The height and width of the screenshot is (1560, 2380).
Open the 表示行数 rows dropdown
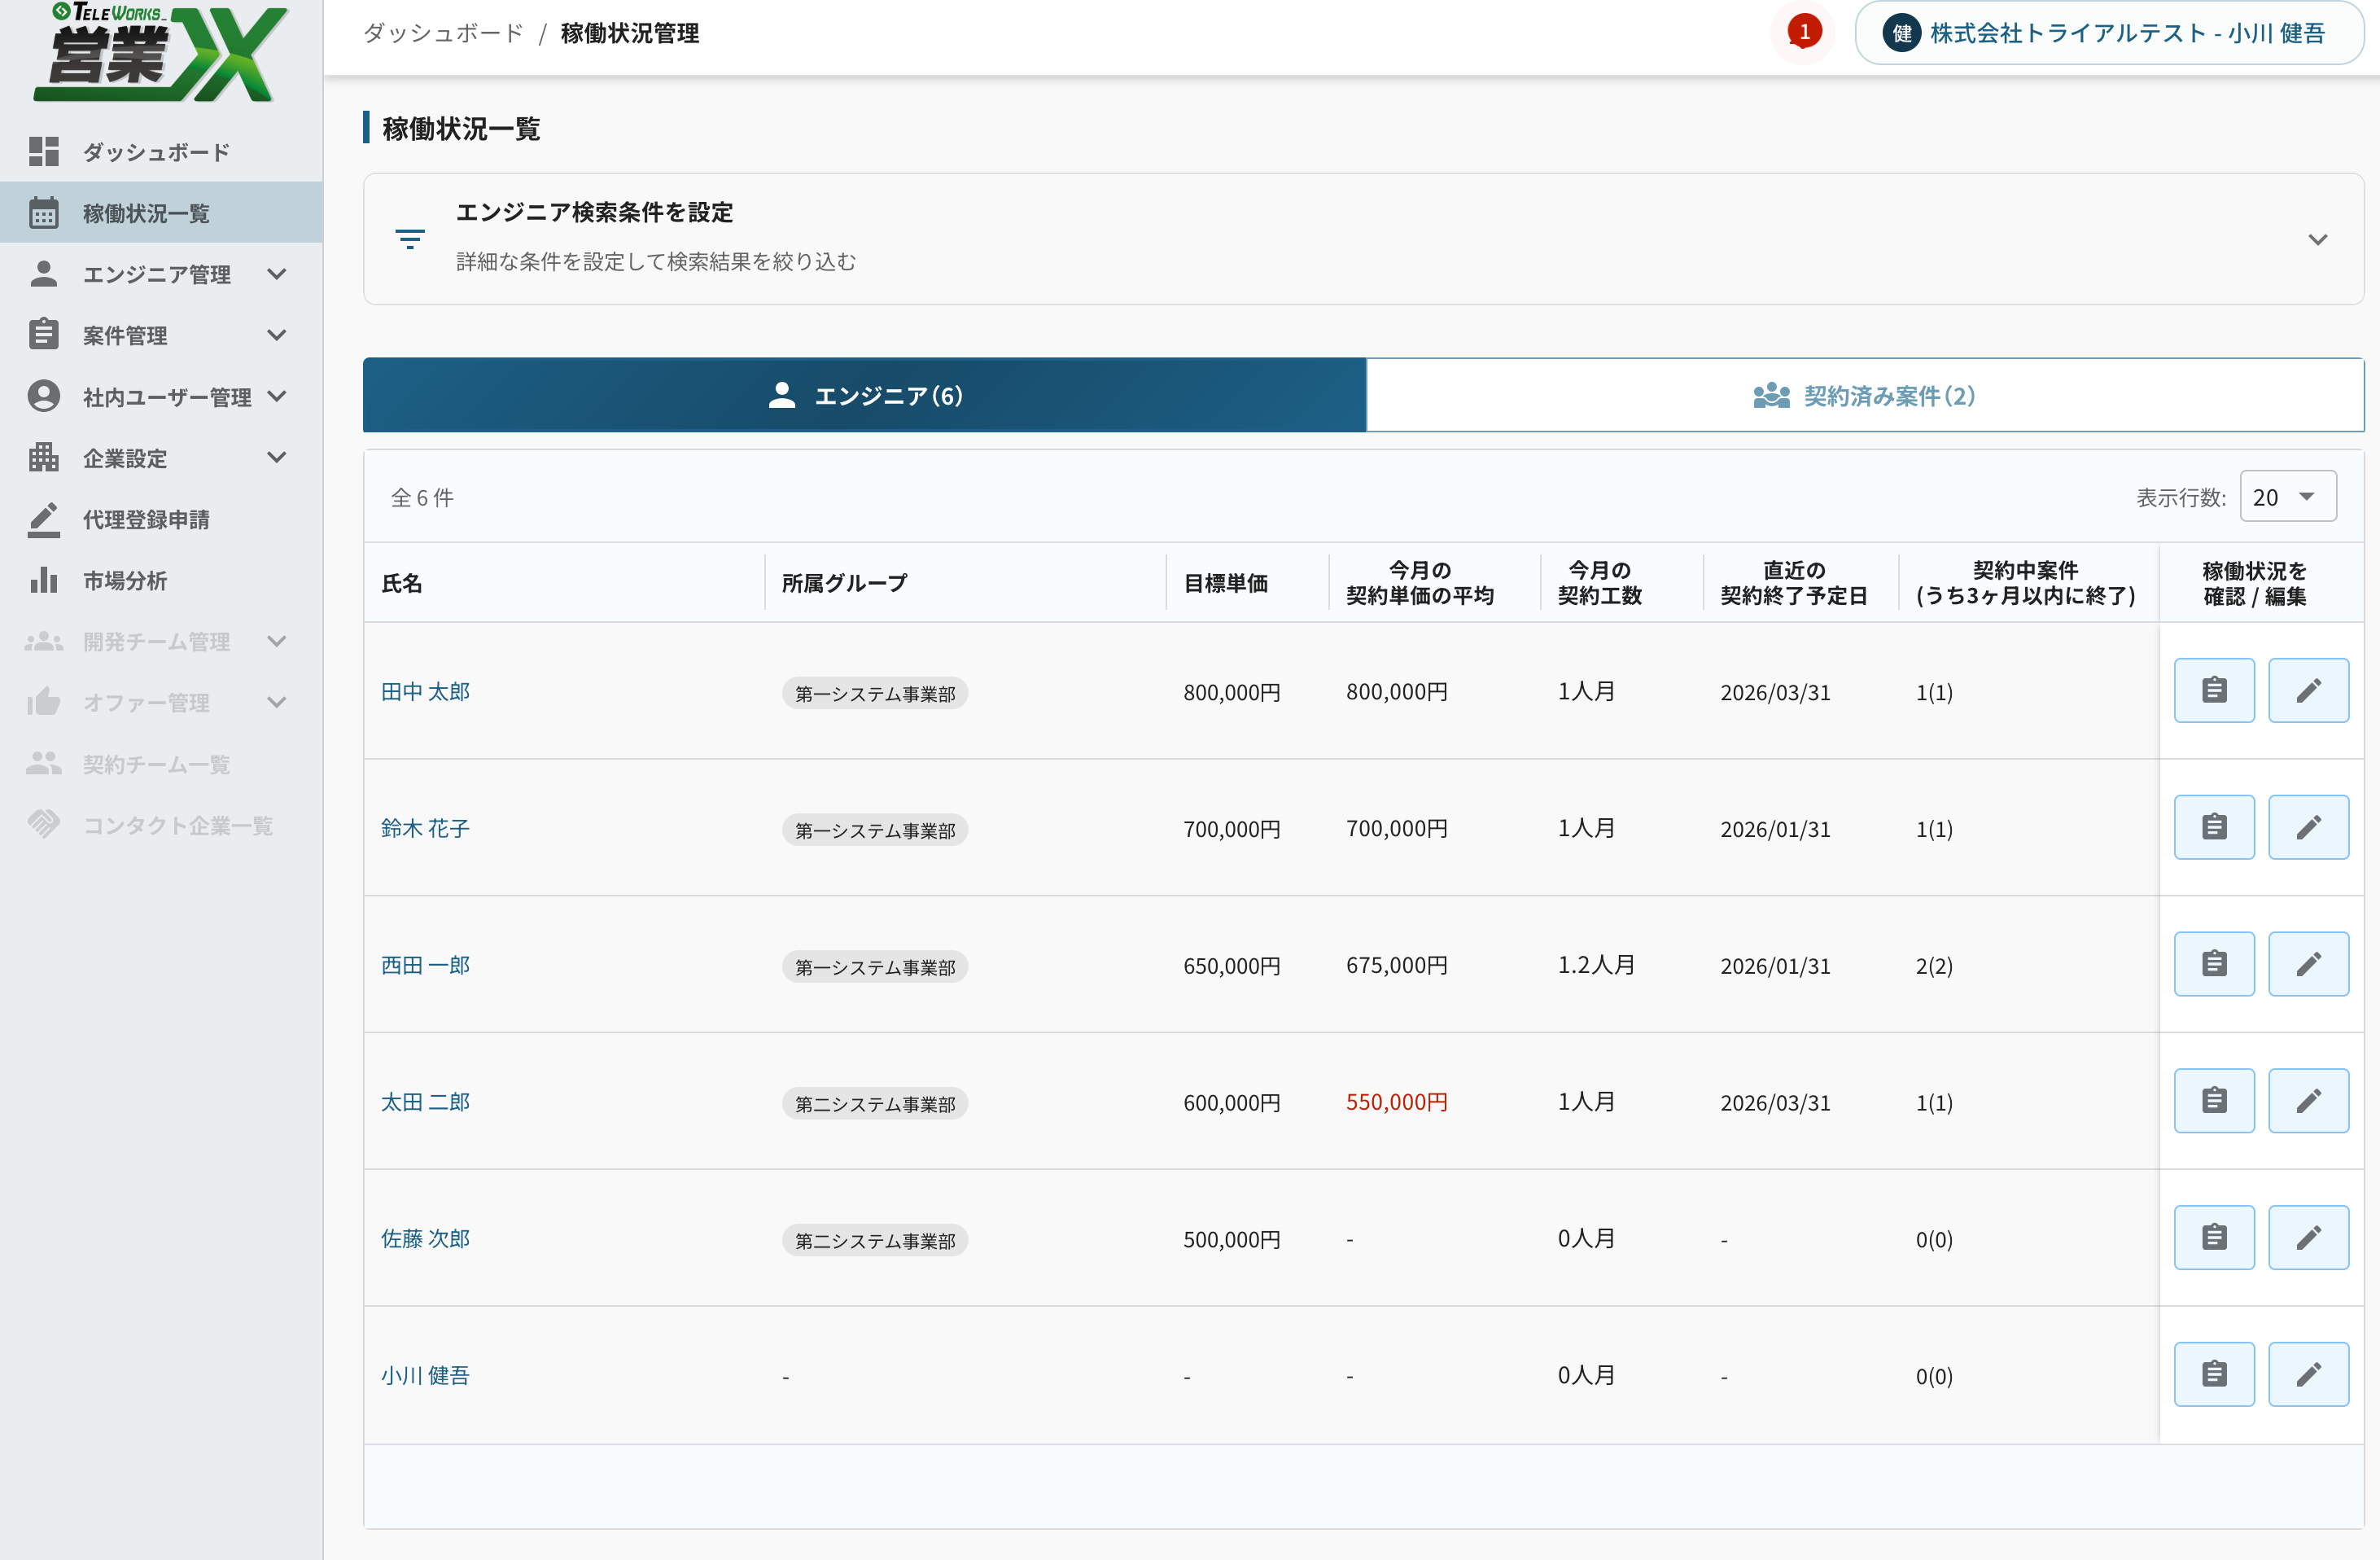coord(2287,497)
